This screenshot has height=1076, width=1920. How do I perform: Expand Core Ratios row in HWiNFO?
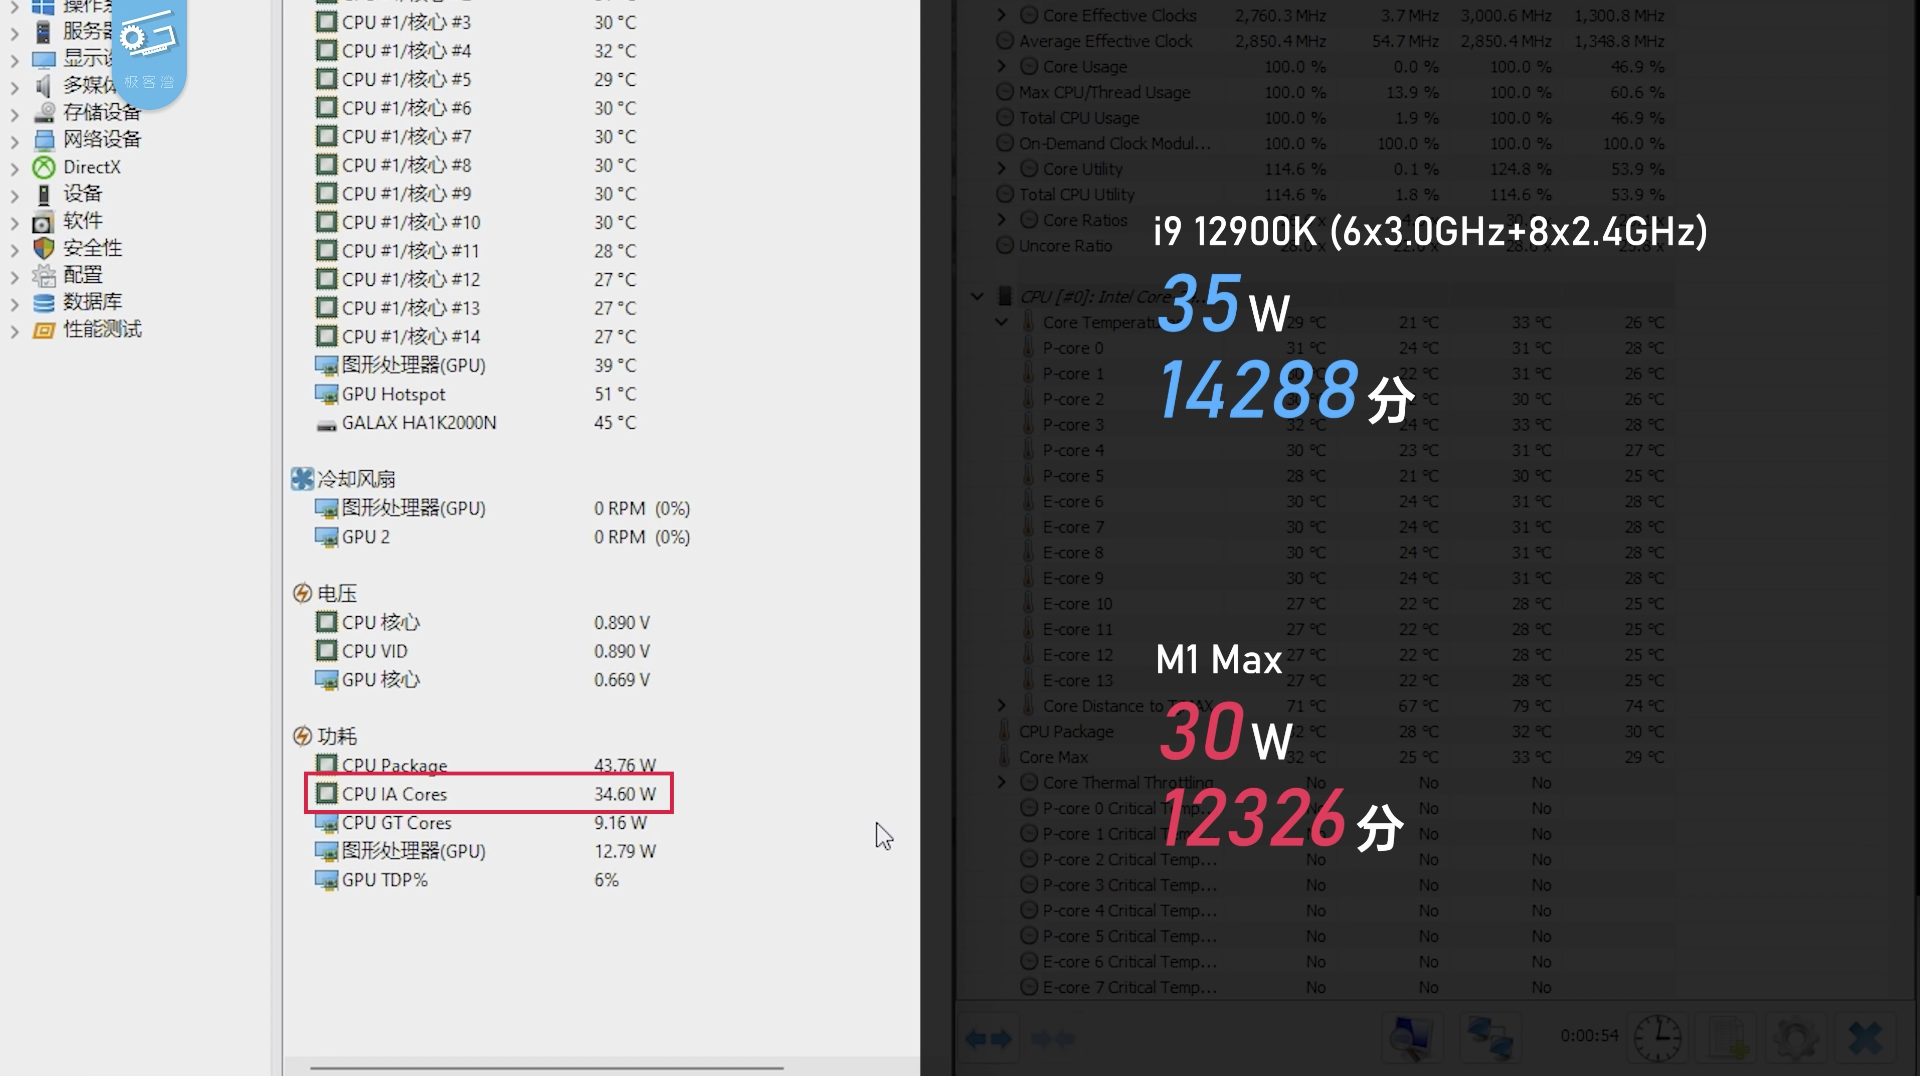coord(1002,219)
